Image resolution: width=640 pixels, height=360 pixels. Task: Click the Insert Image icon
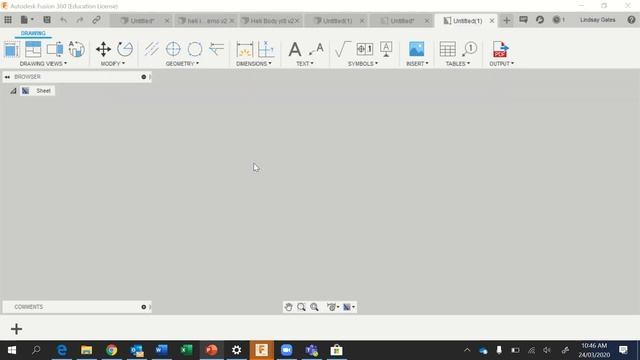click(417, 49)
